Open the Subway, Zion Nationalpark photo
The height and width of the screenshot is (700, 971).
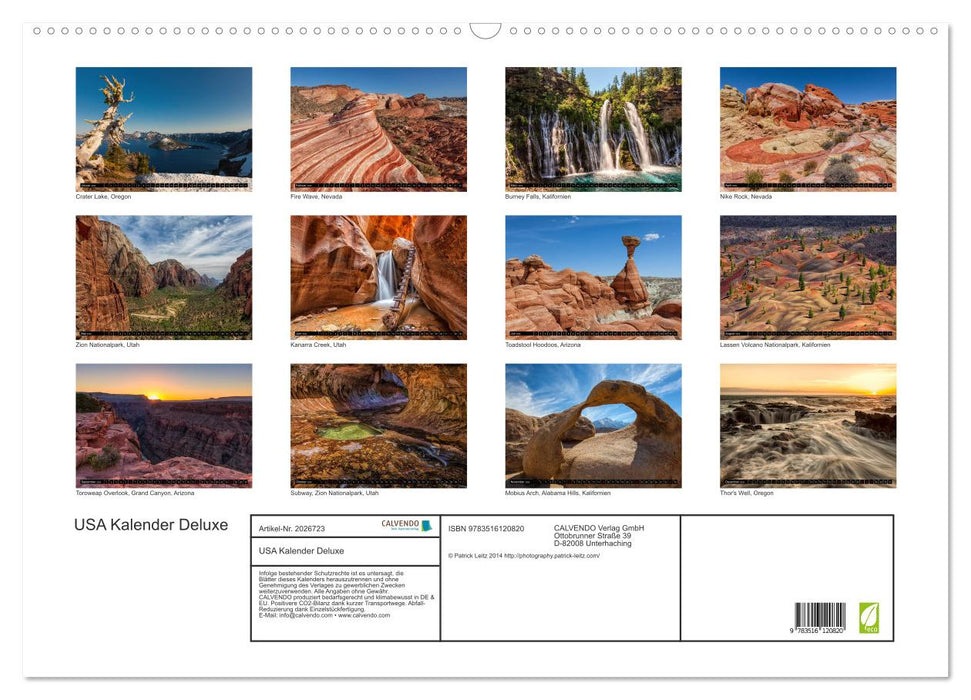[379, 424]
